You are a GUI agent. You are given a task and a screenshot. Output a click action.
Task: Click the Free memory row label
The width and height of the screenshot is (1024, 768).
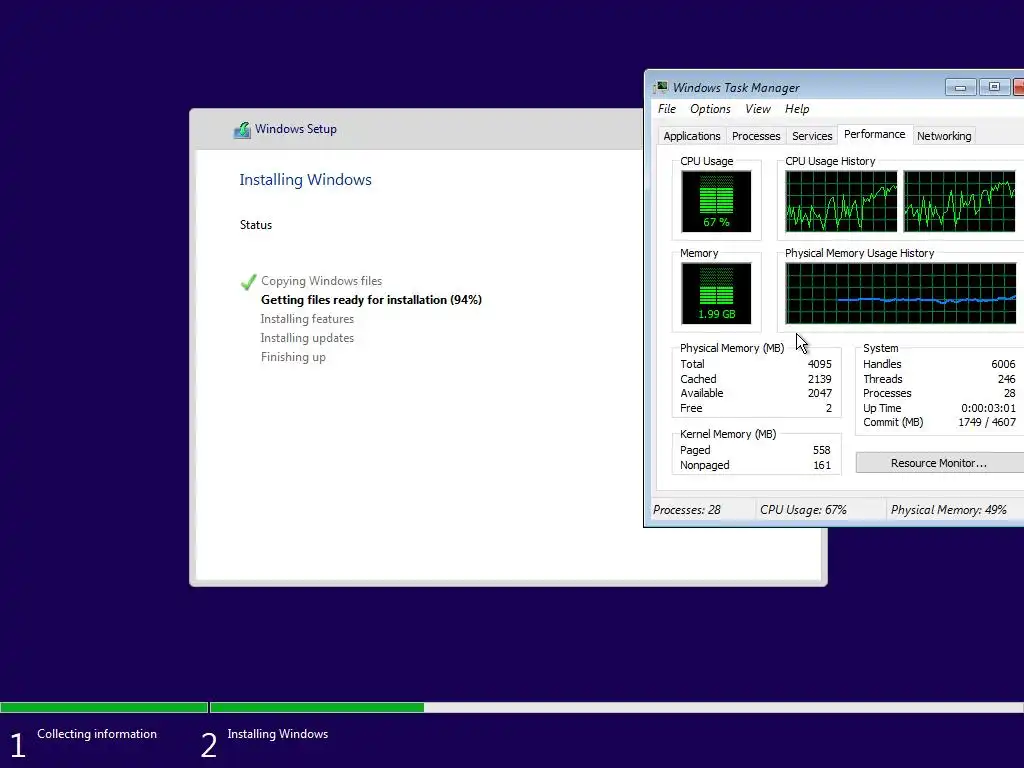691,408
